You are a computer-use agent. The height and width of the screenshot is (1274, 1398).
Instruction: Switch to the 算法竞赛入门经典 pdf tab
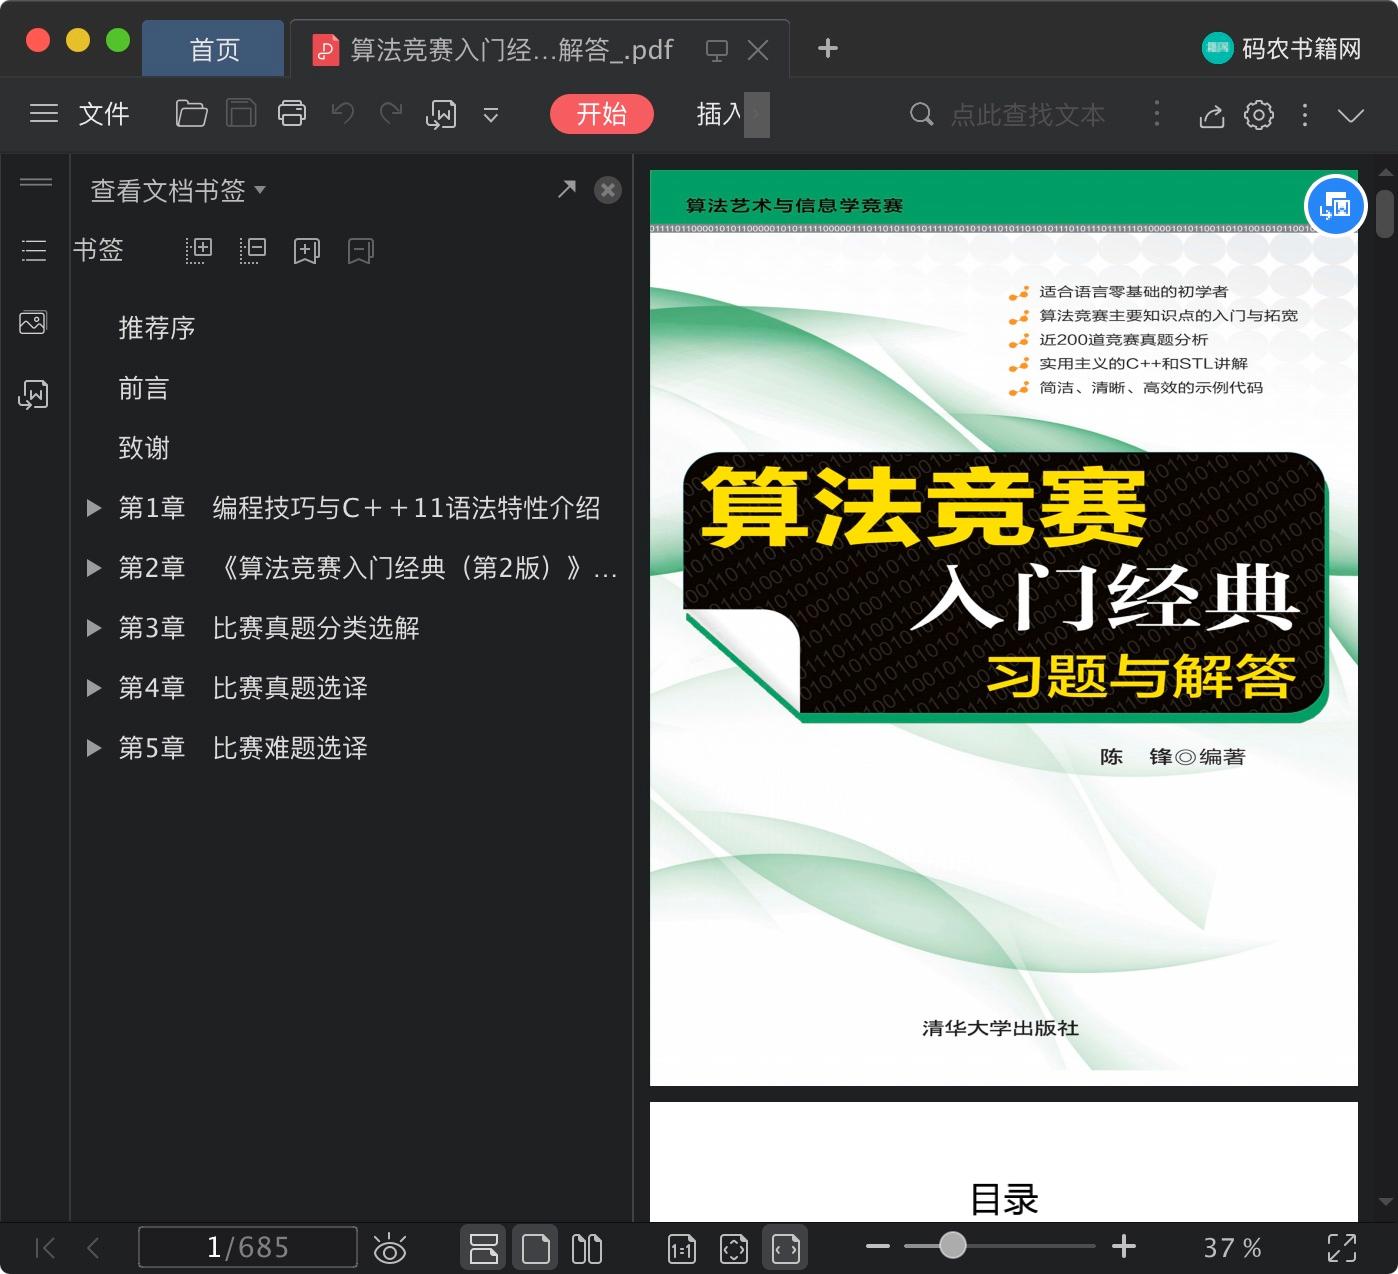(x=511, y=49)
